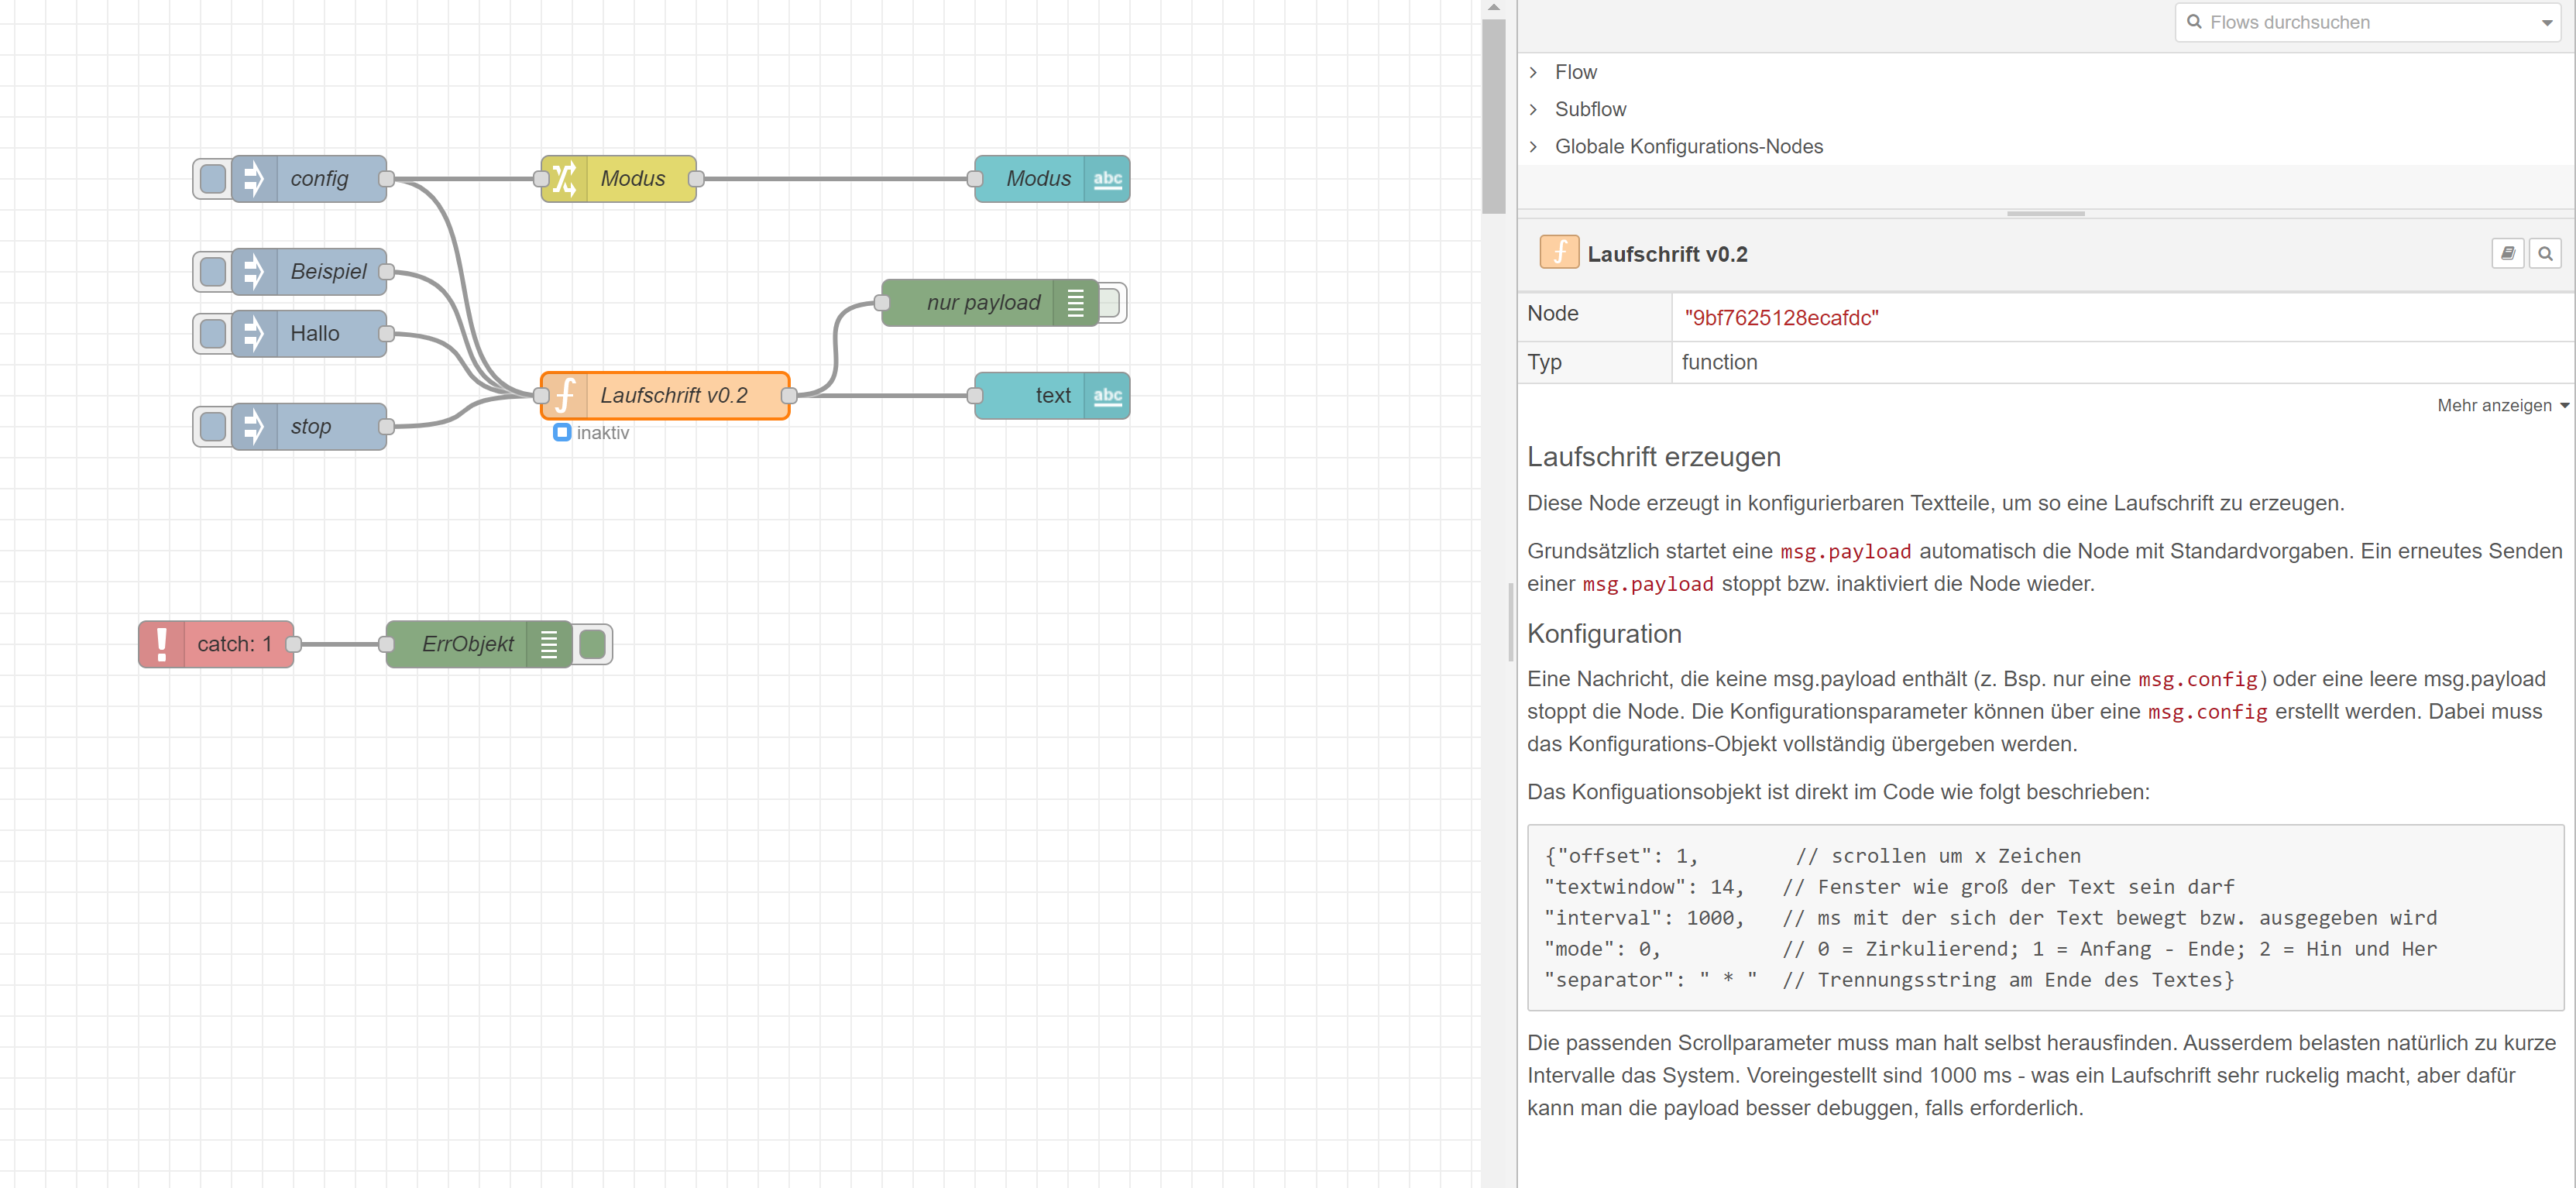Viewport: 2576px width, 1188px height.
Task: Trigger the stop inject node button
Action: point(212,427)
